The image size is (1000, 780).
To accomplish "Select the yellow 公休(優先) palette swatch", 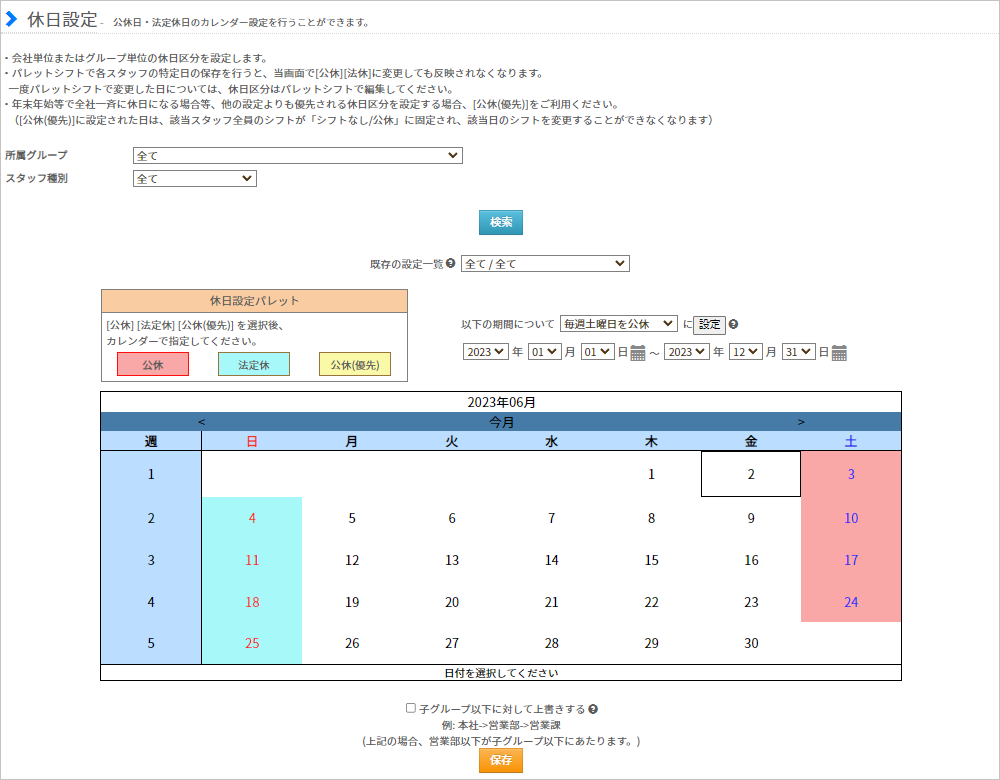I will pos(354,365).
